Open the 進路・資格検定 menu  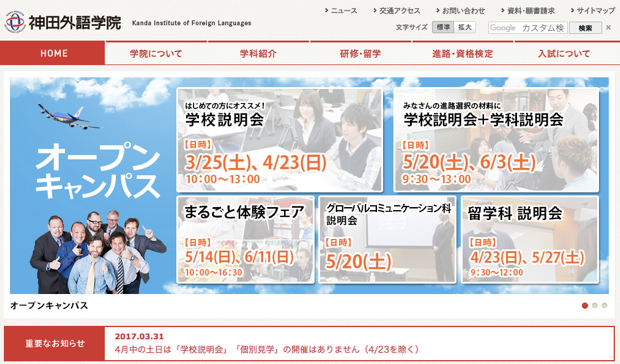coord(463,53)
